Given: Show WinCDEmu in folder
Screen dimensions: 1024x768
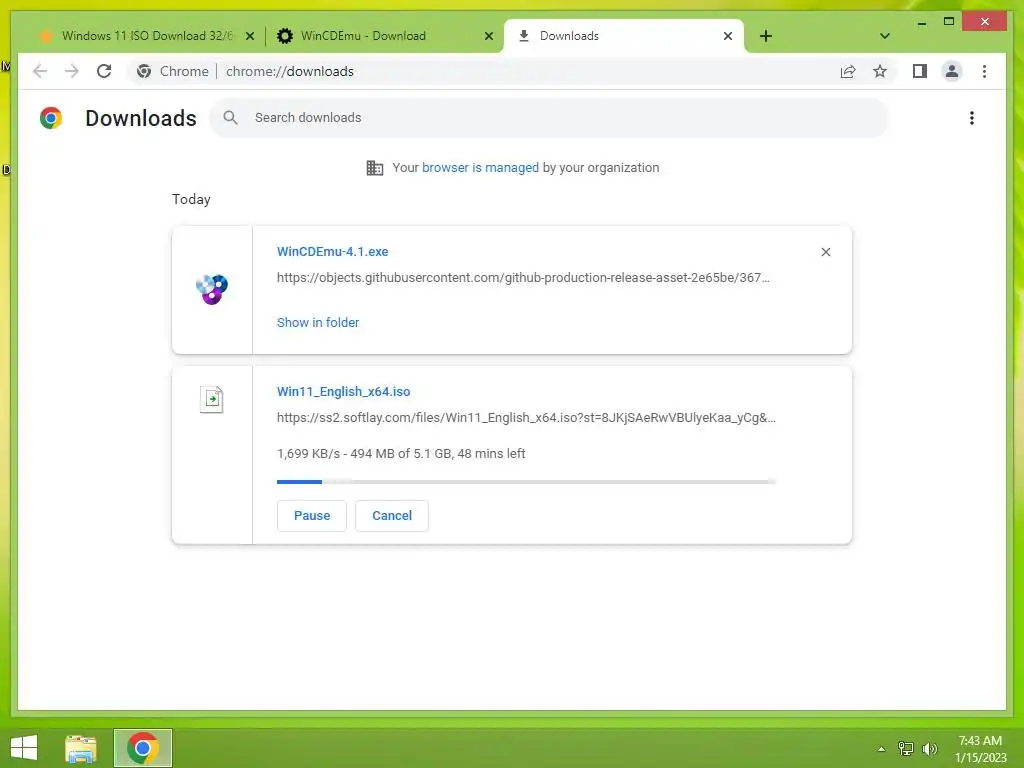Looking at the screenshot, I should [x=317, y=323].
